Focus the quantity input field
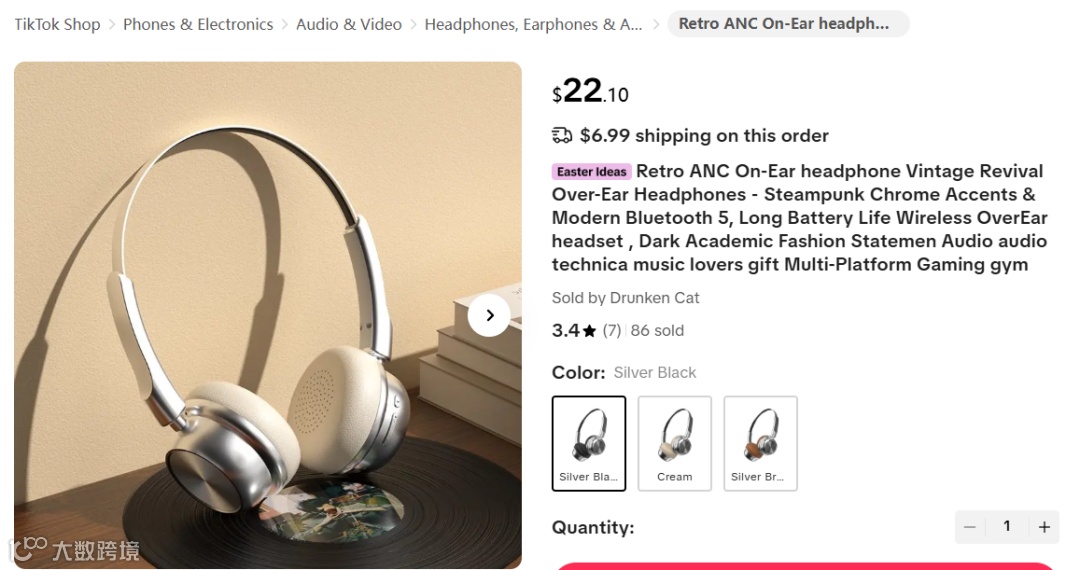Image resolution: width=1080 pixels, height=570 pixels. pos(1007,527)
